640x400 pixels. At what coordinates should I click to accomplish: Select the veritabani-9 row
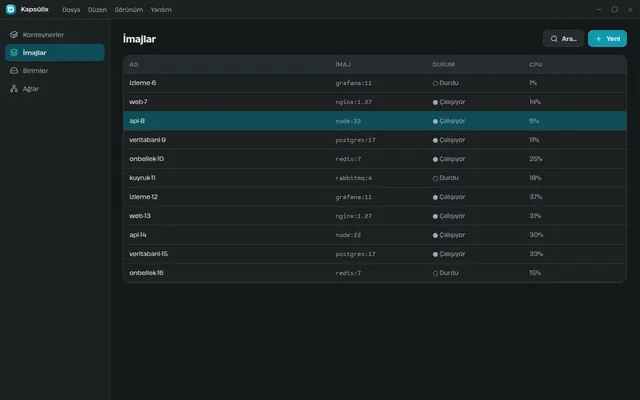tap(375, 140)
